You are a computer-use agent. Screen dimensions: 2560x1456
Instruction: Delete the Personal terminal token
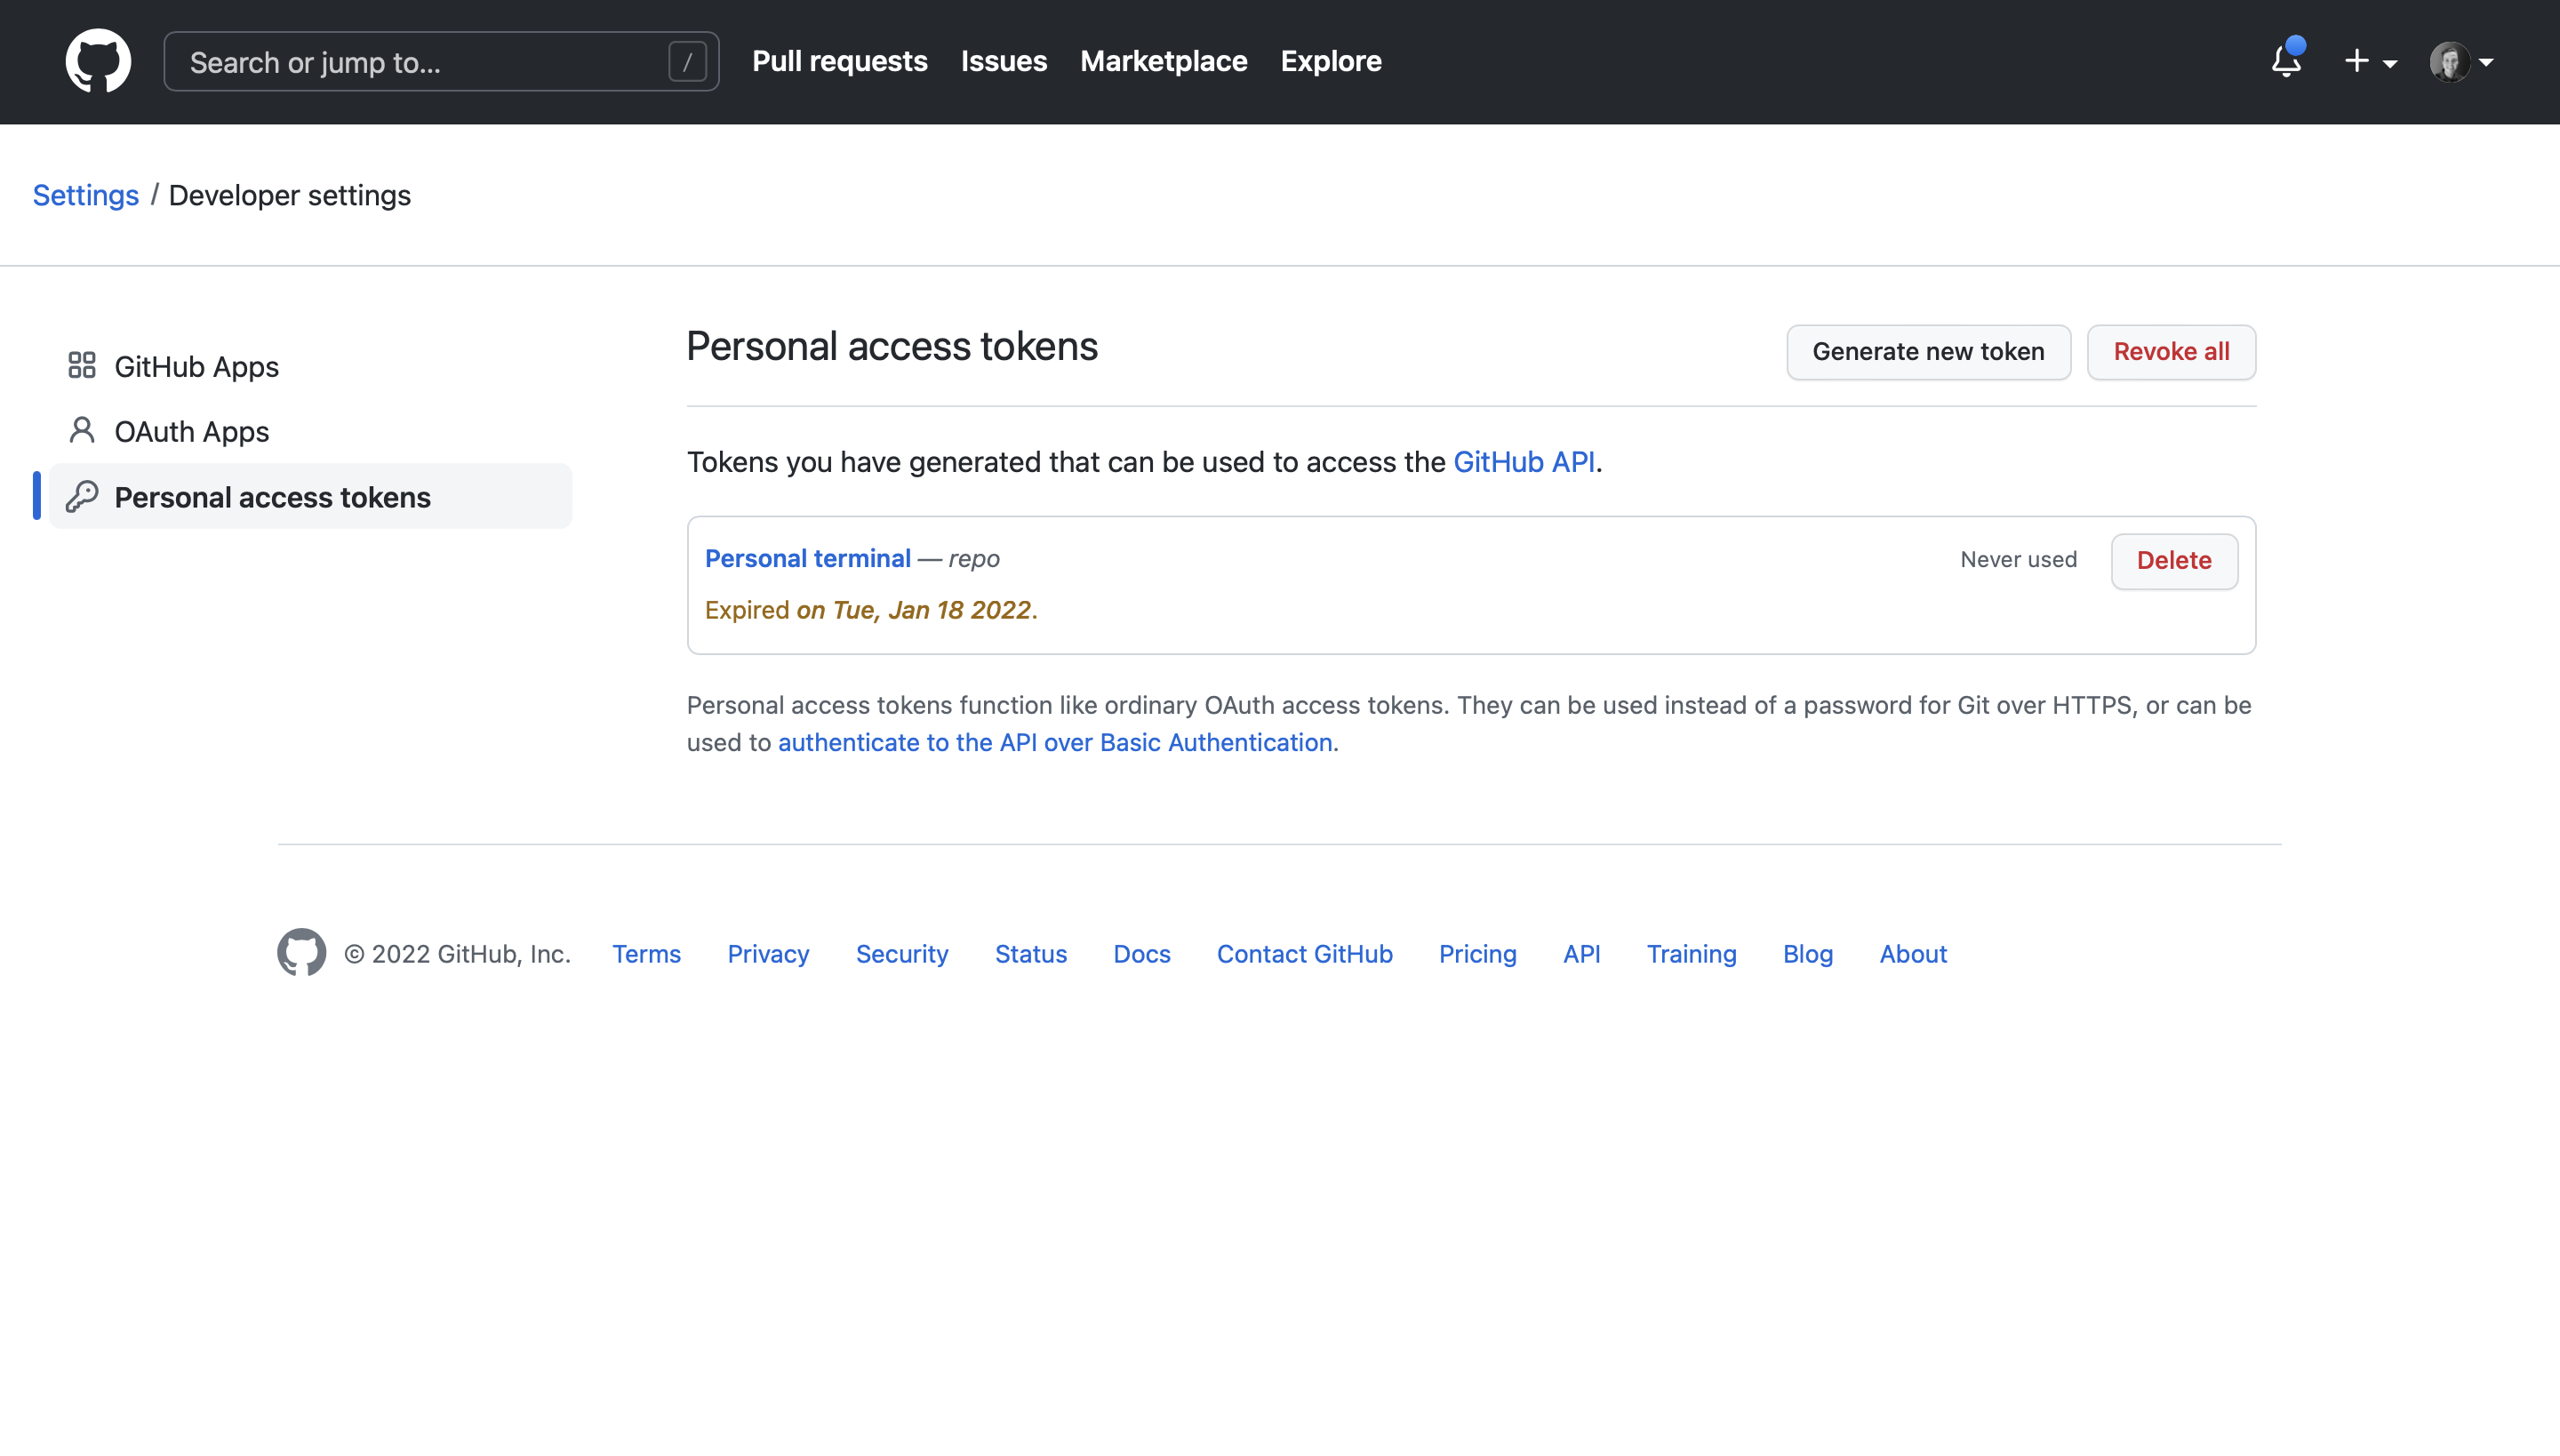point(2173,561)
